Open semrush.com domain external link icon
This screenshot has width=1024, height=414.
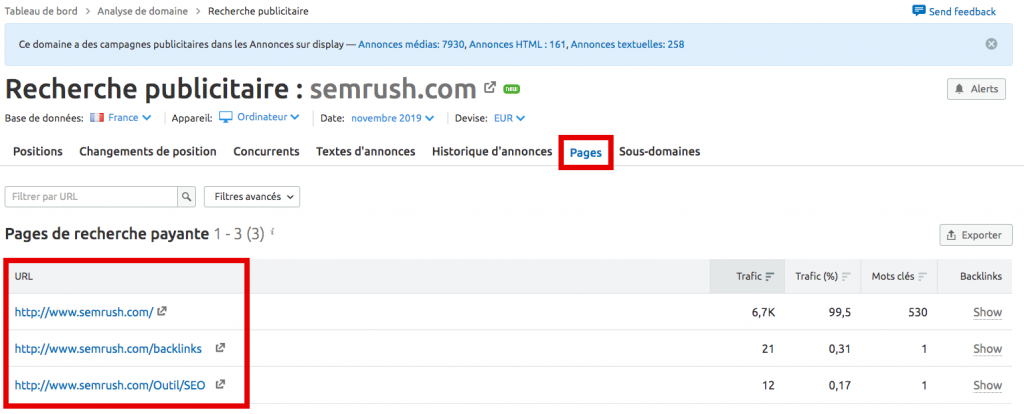click(x=489, y=87)
